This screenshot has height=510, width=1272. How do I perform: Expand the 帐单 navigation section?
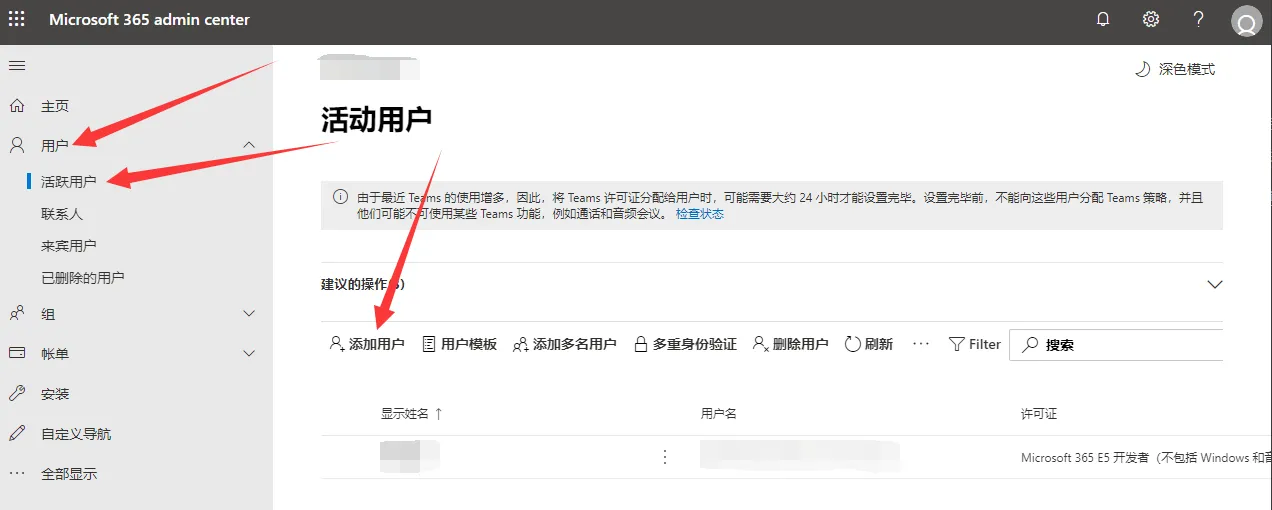(249, 353)
